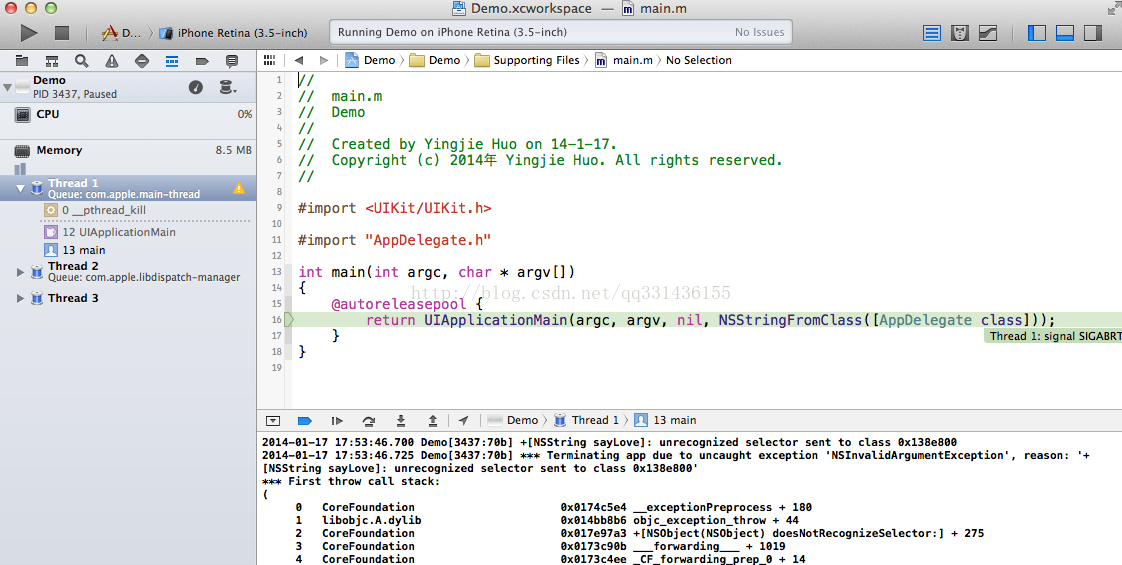Continue program execution

tap(337, 421)
